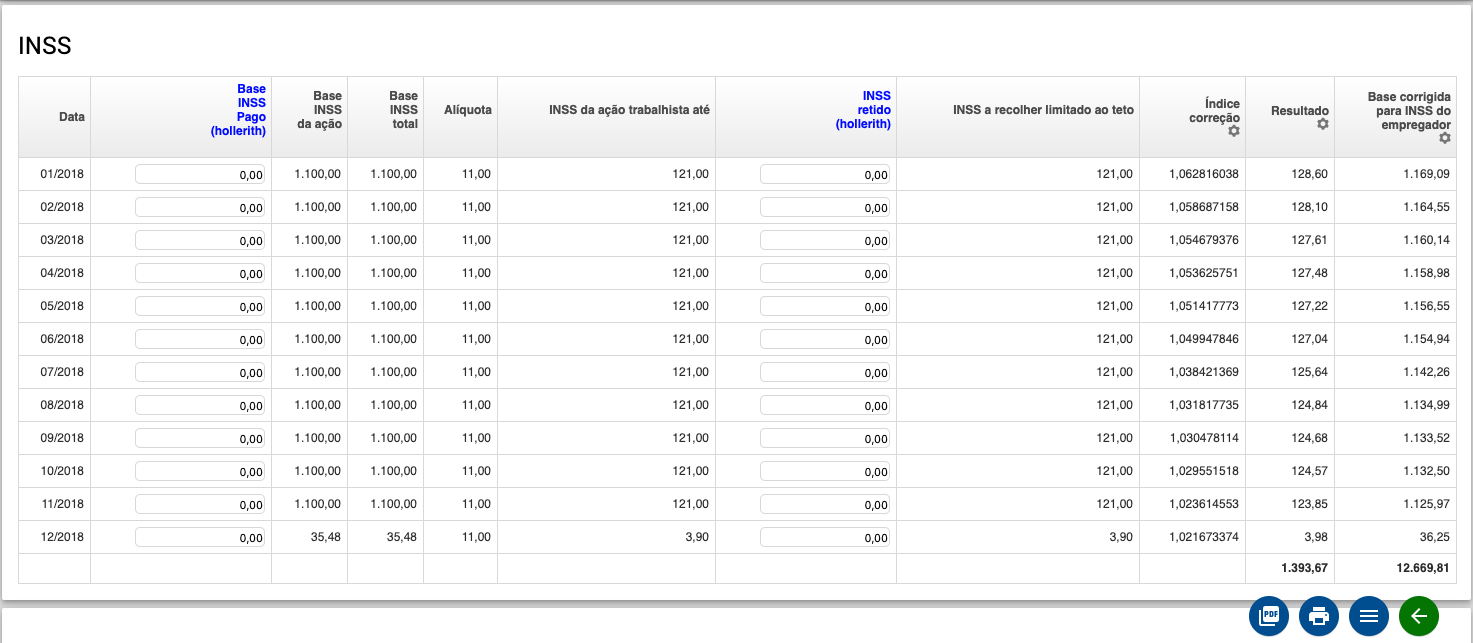The width and height of the screenshot is (1473, 643).
Task: Edit INSS retido field for 10/2018
Action: click(825, 471)
